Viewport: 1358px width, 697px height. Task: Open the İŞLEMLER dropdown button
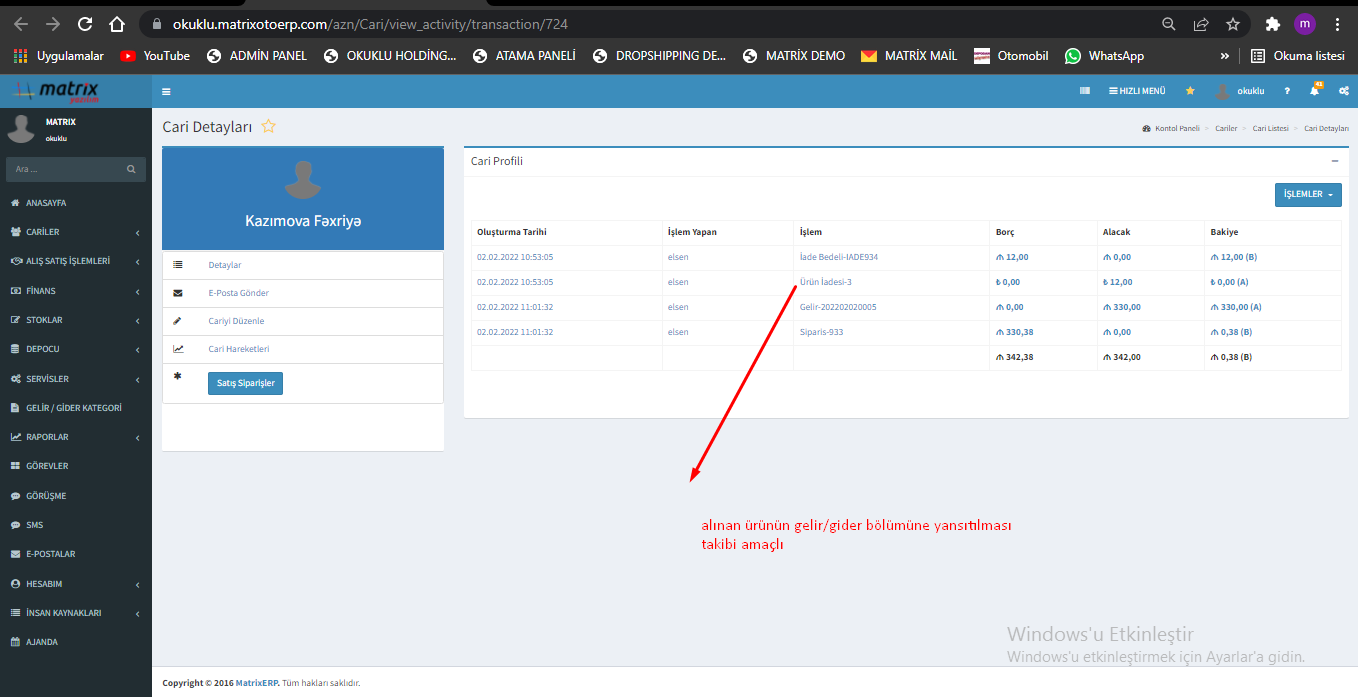pos(1307,195)
